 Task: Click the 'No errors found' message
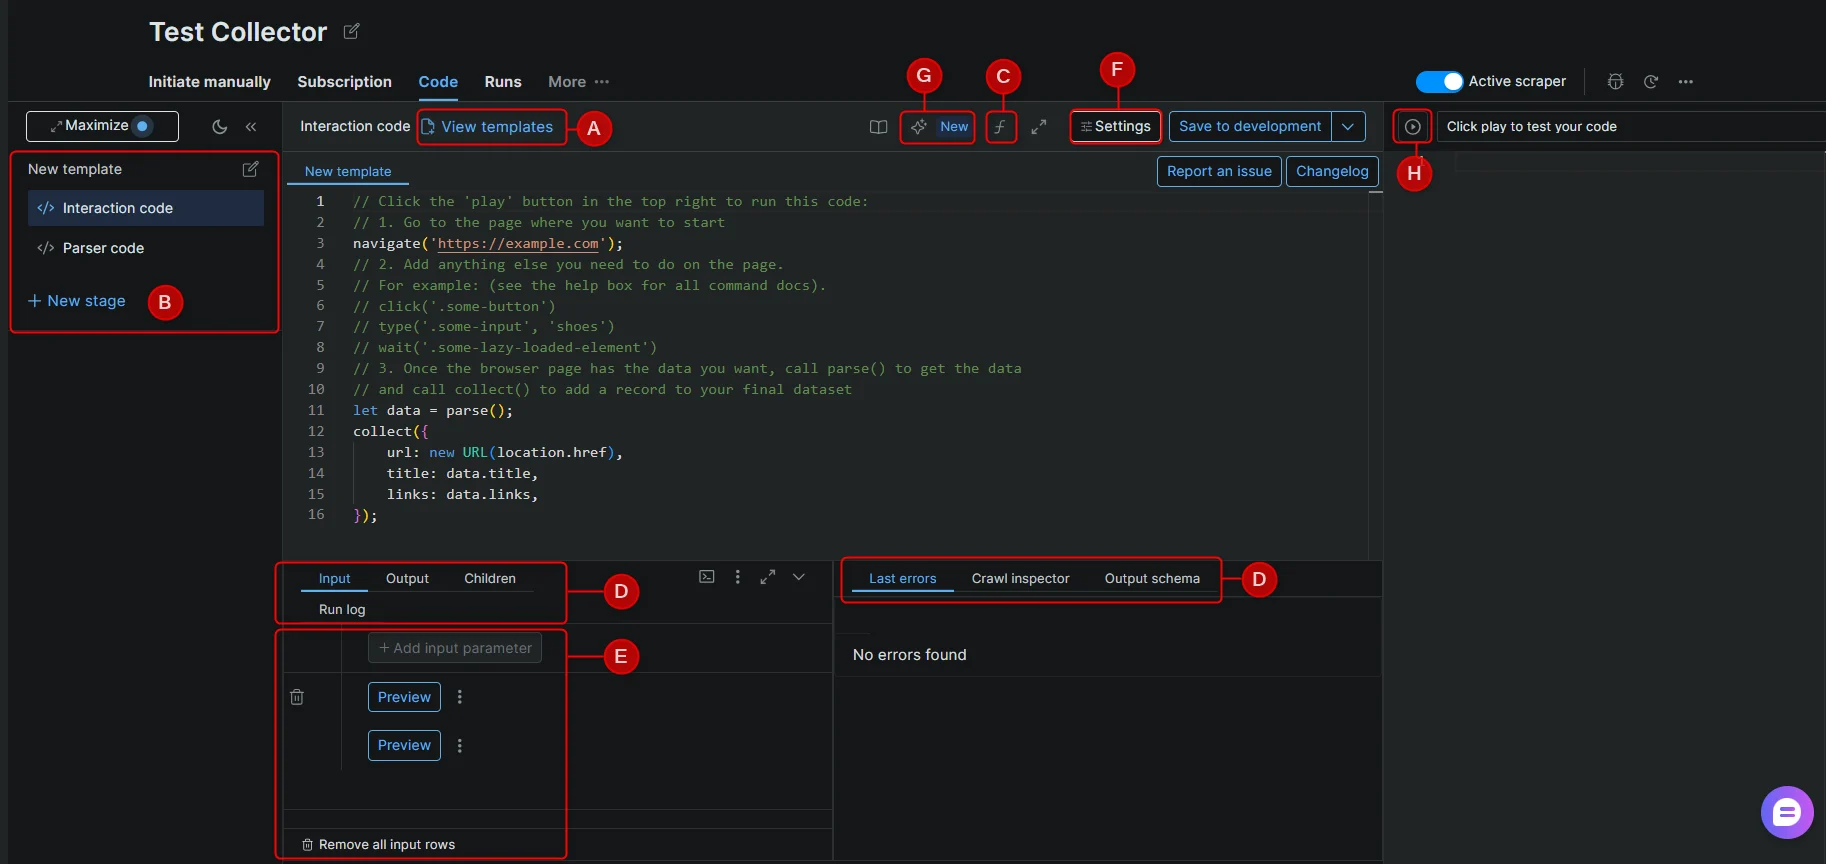click(910, 655)
